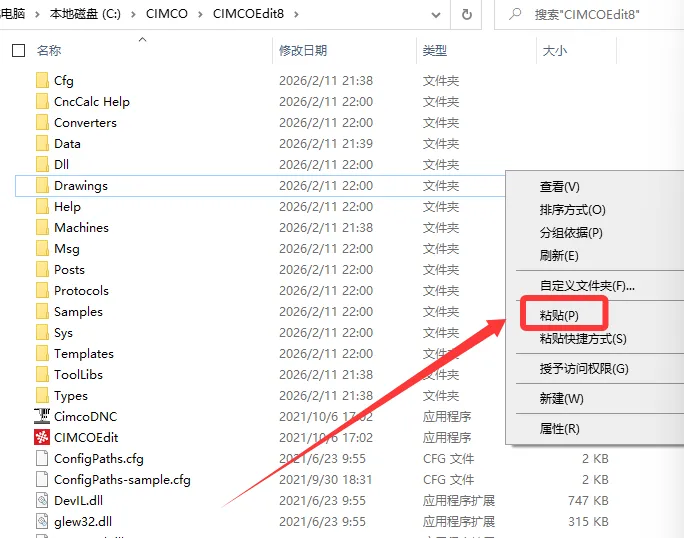Viewport: 684px width, 538px height.
Task: Expand the chevron after CIMCO breadcrumb
Action: [x=200, y=14]
